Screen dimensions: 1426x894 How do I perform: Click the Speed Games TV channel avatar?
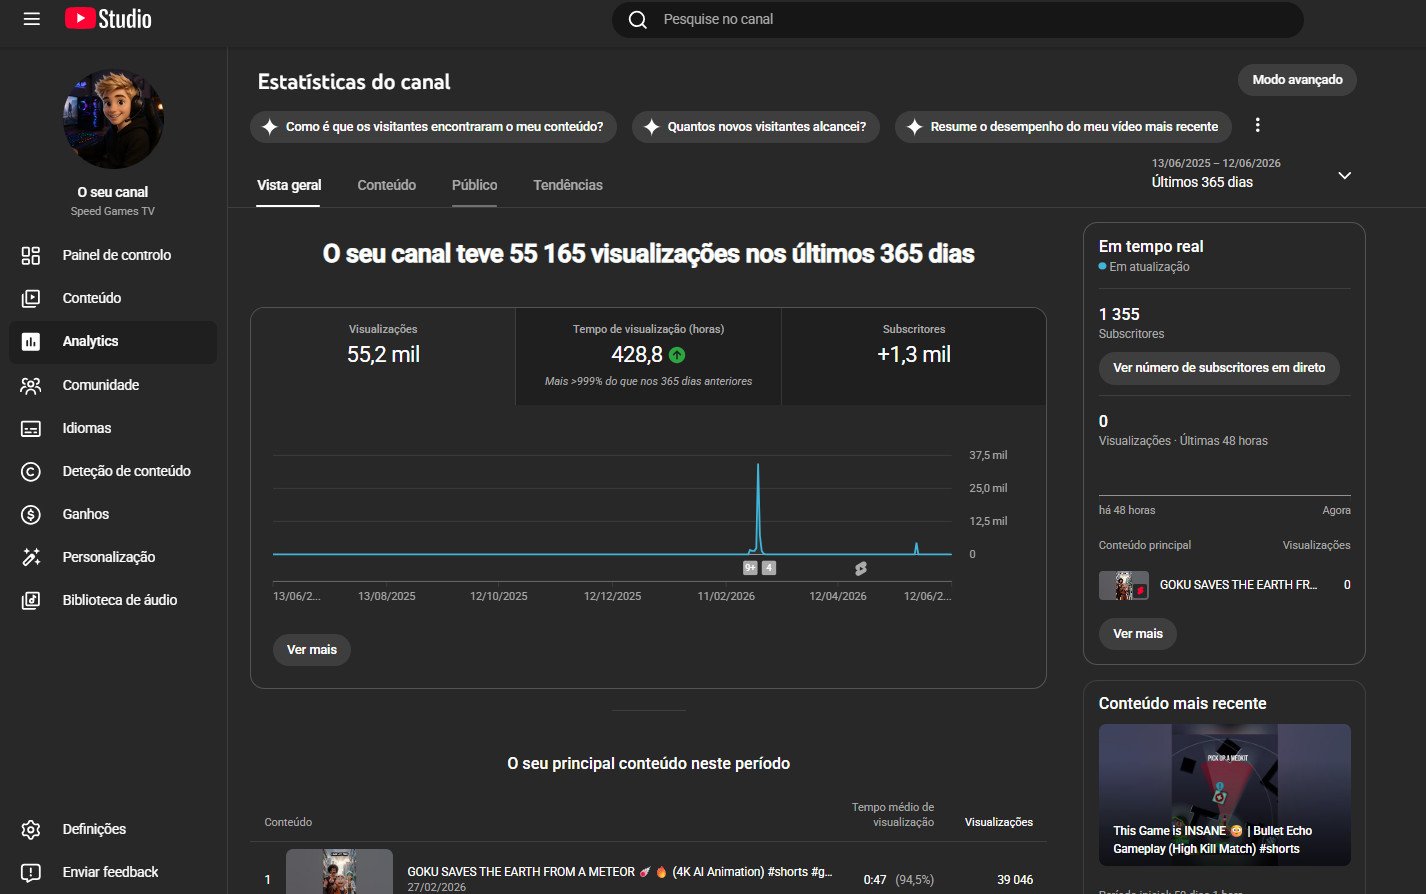point(113,119)
